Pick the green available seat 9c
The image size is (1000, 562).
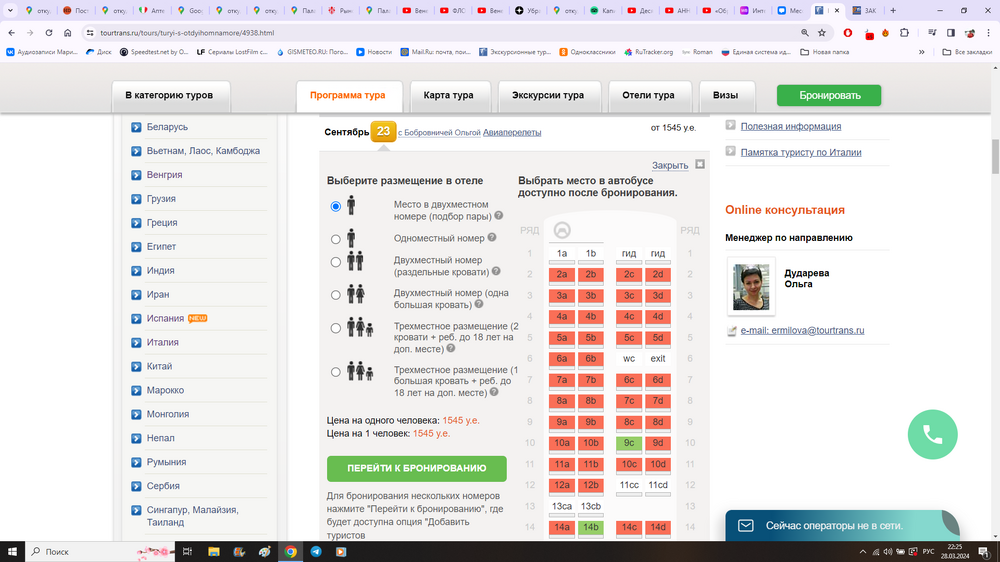pos(629,443)
